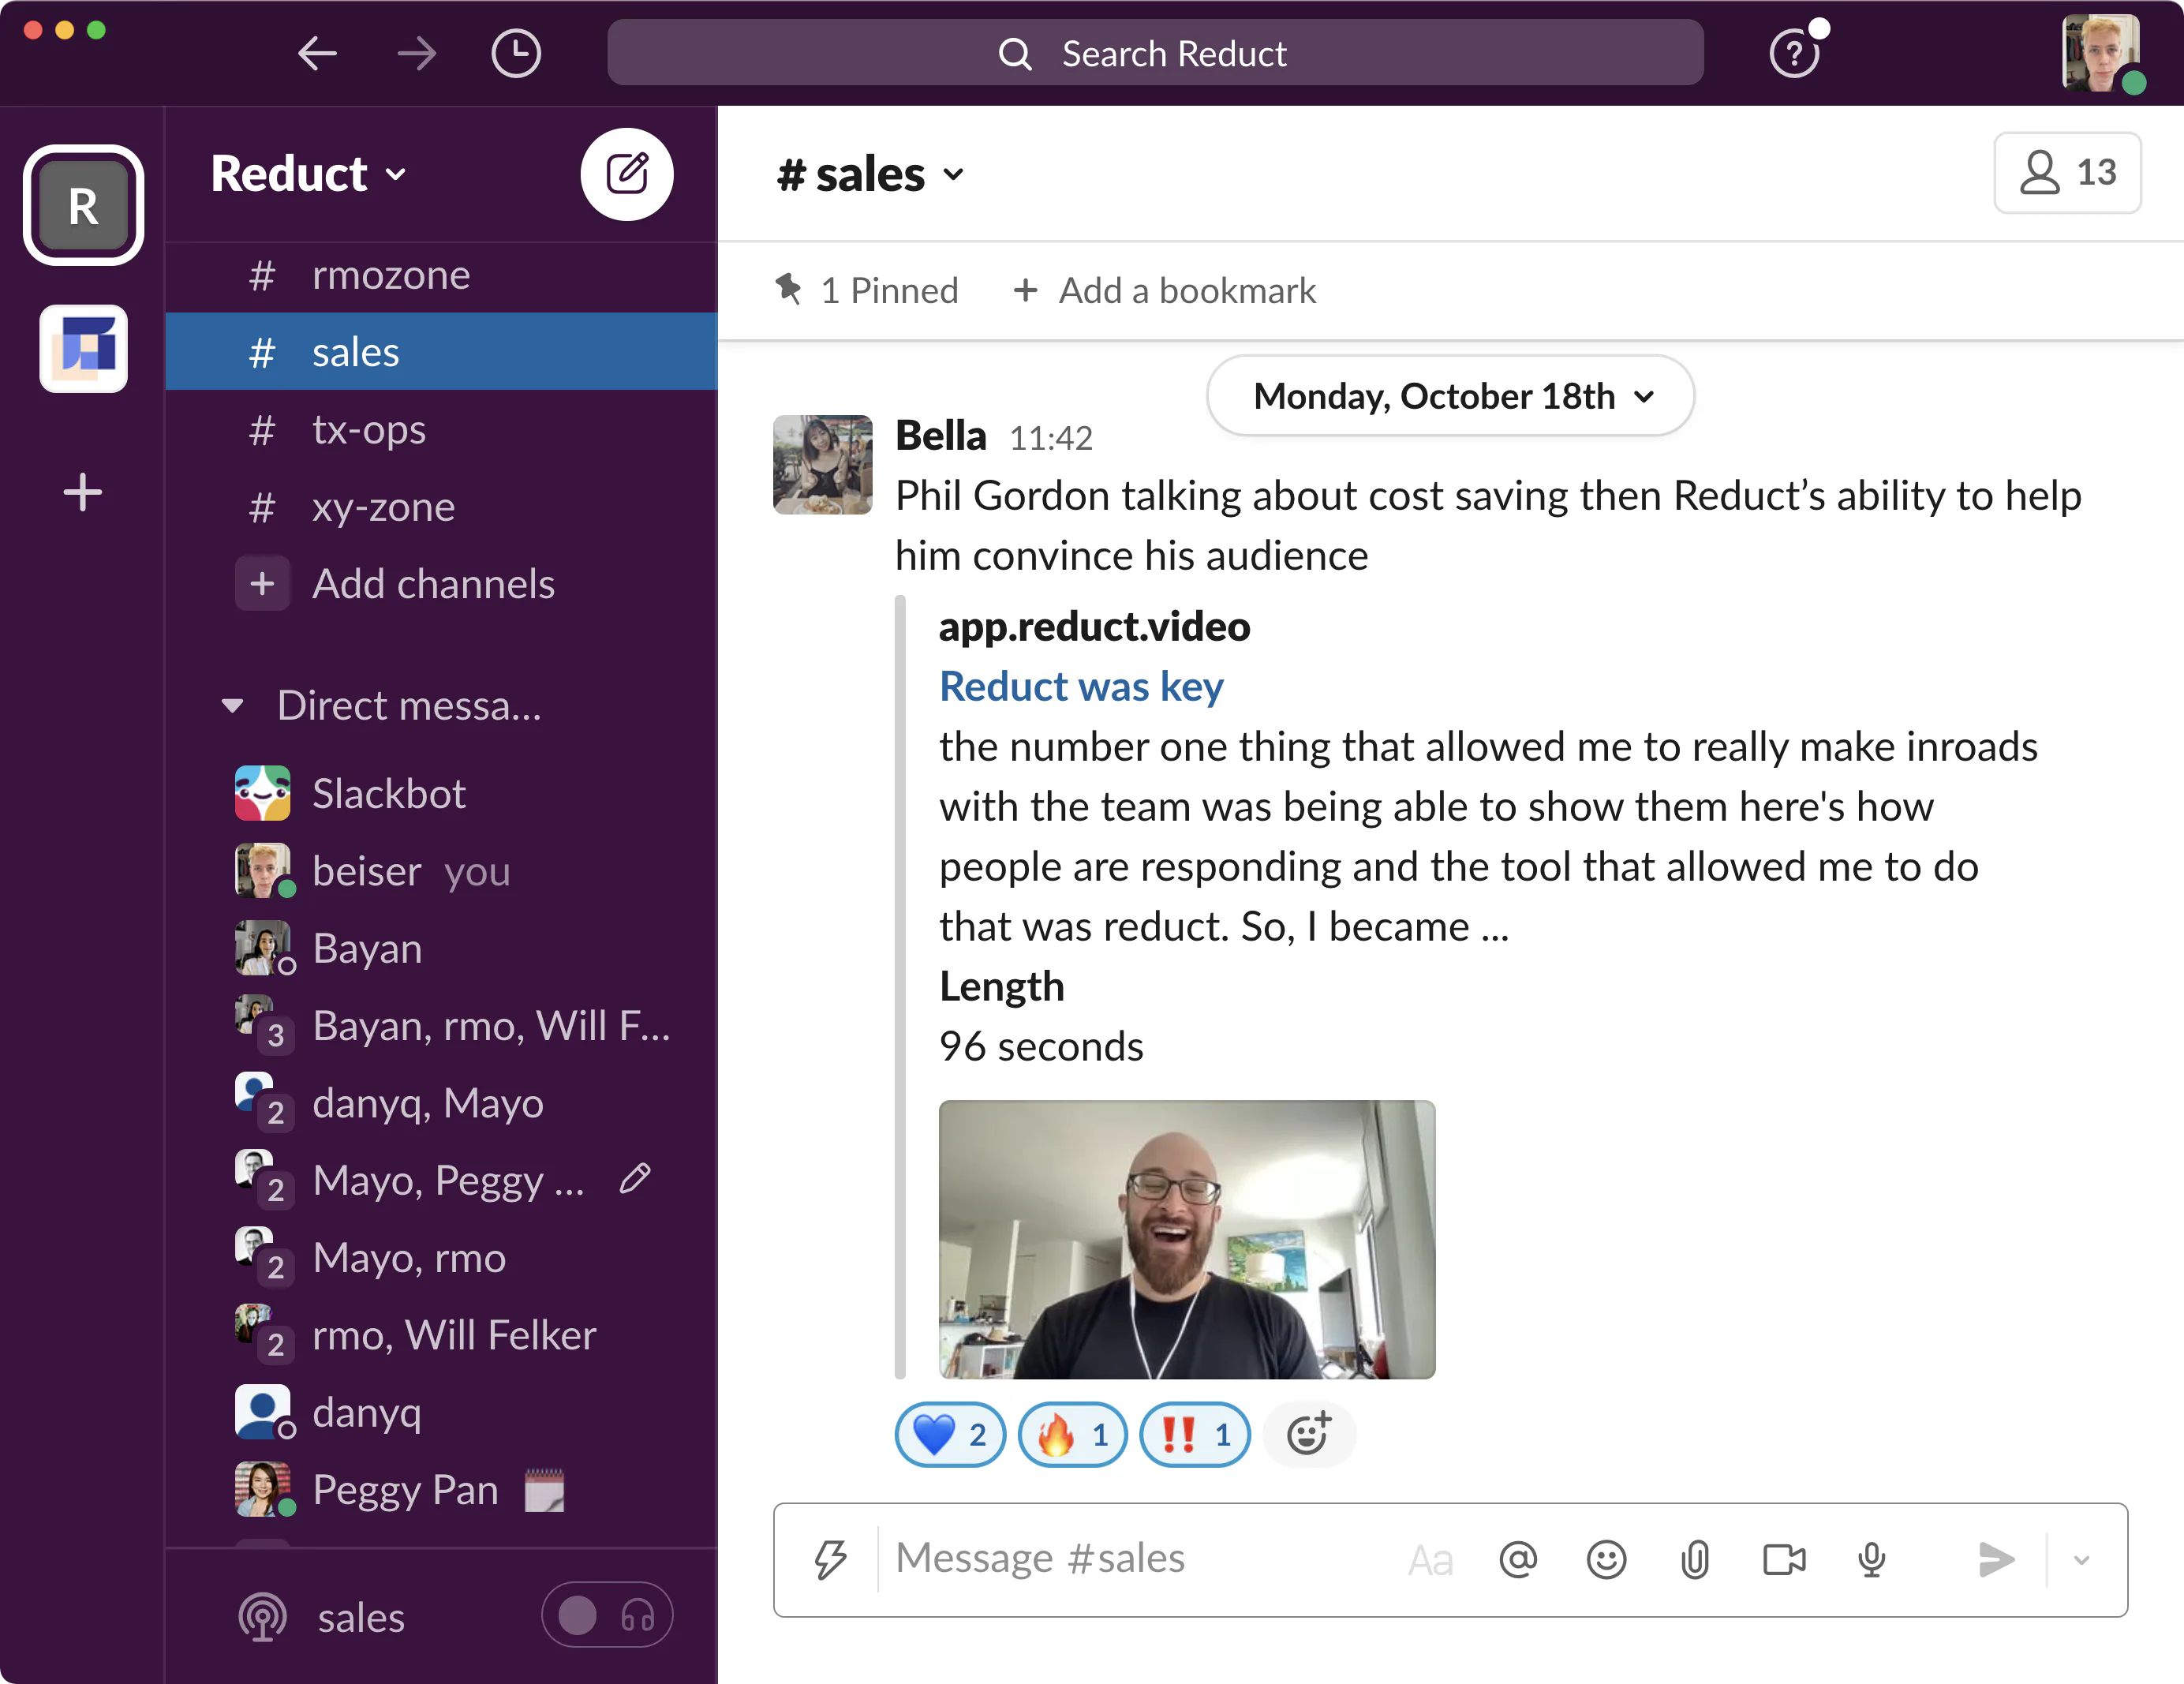The height and width of the screenshot is (1684, 2184).
Task: Open the Monday, October 18th date picker
Action: pyautogui.click(x=1450, y=396)
